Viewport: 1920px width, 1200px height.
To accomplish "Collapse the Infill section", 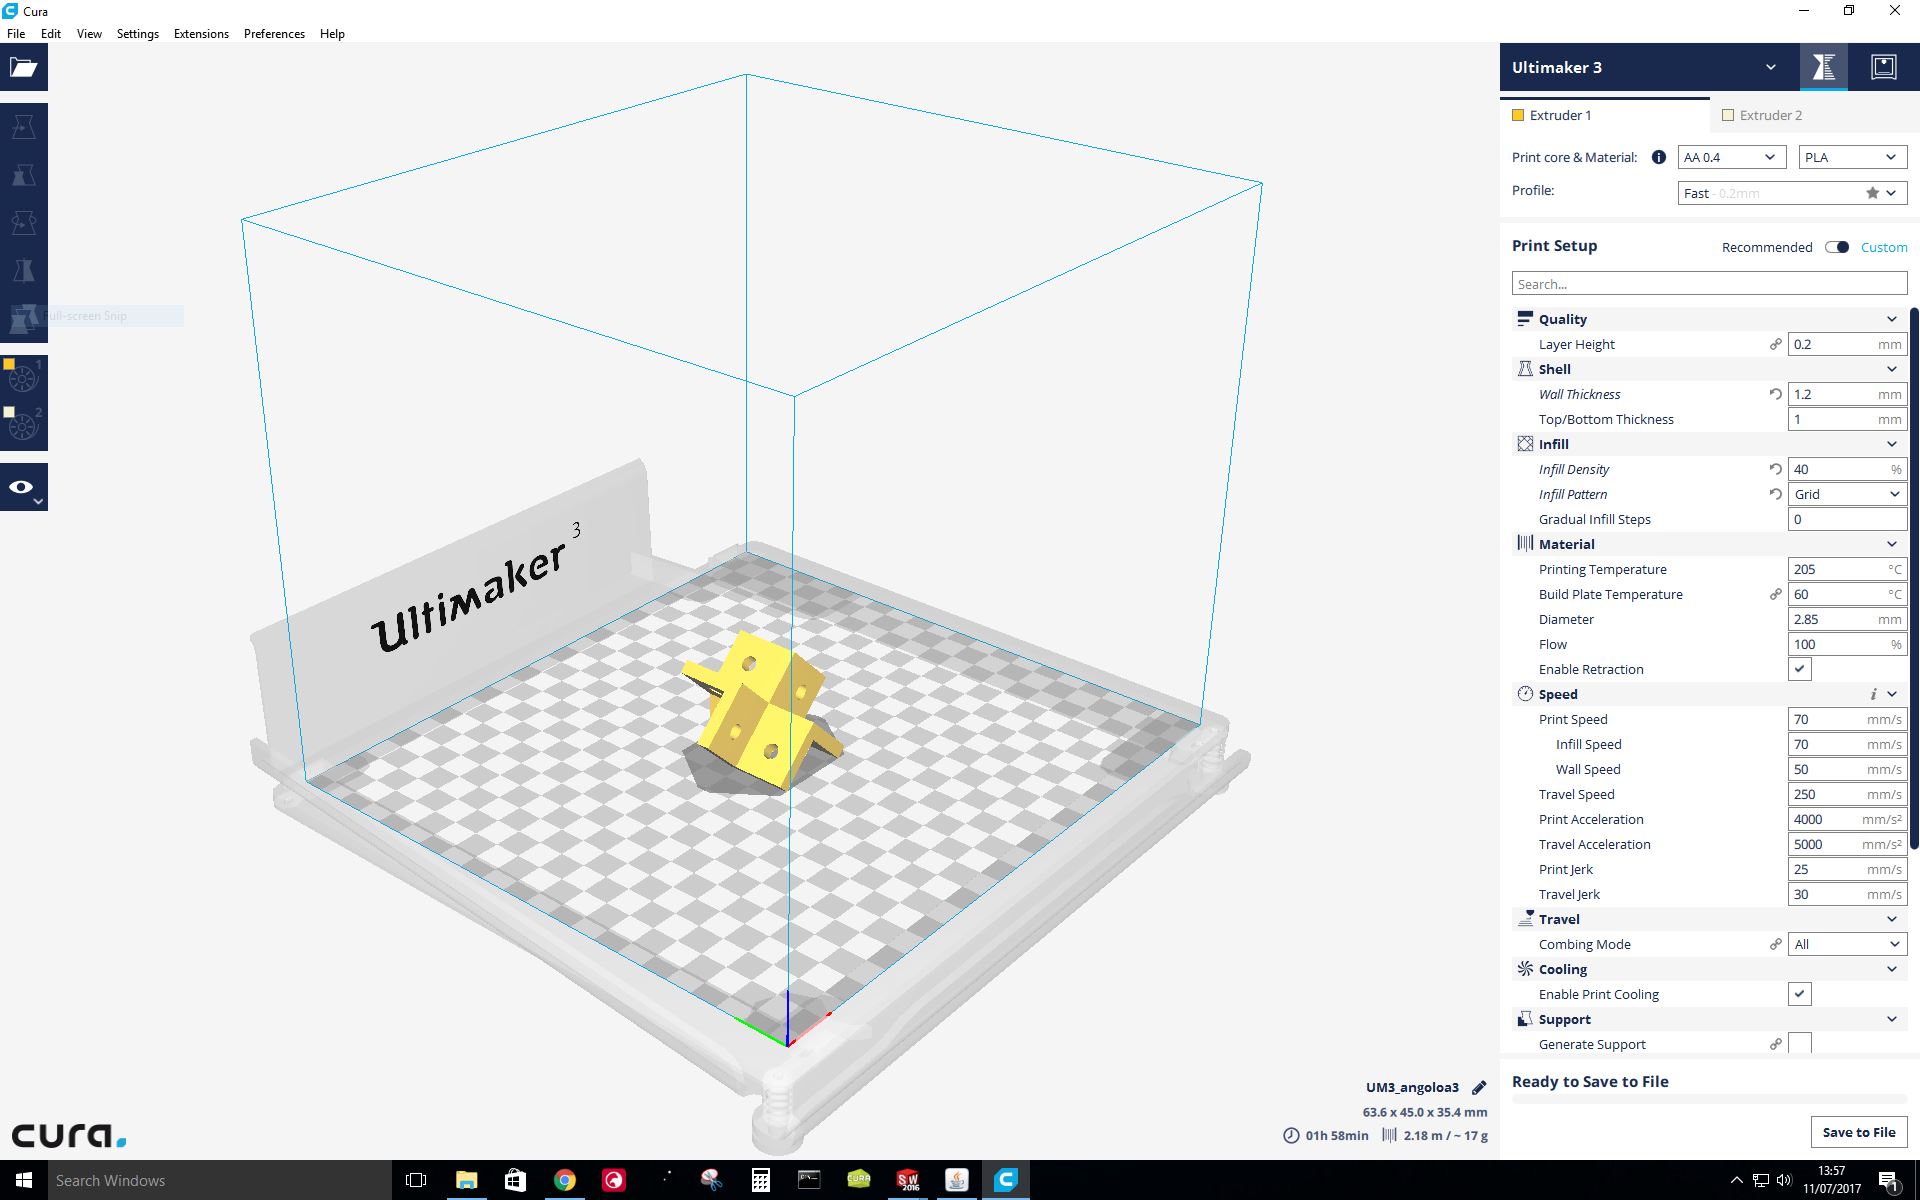I will 1709,444.
